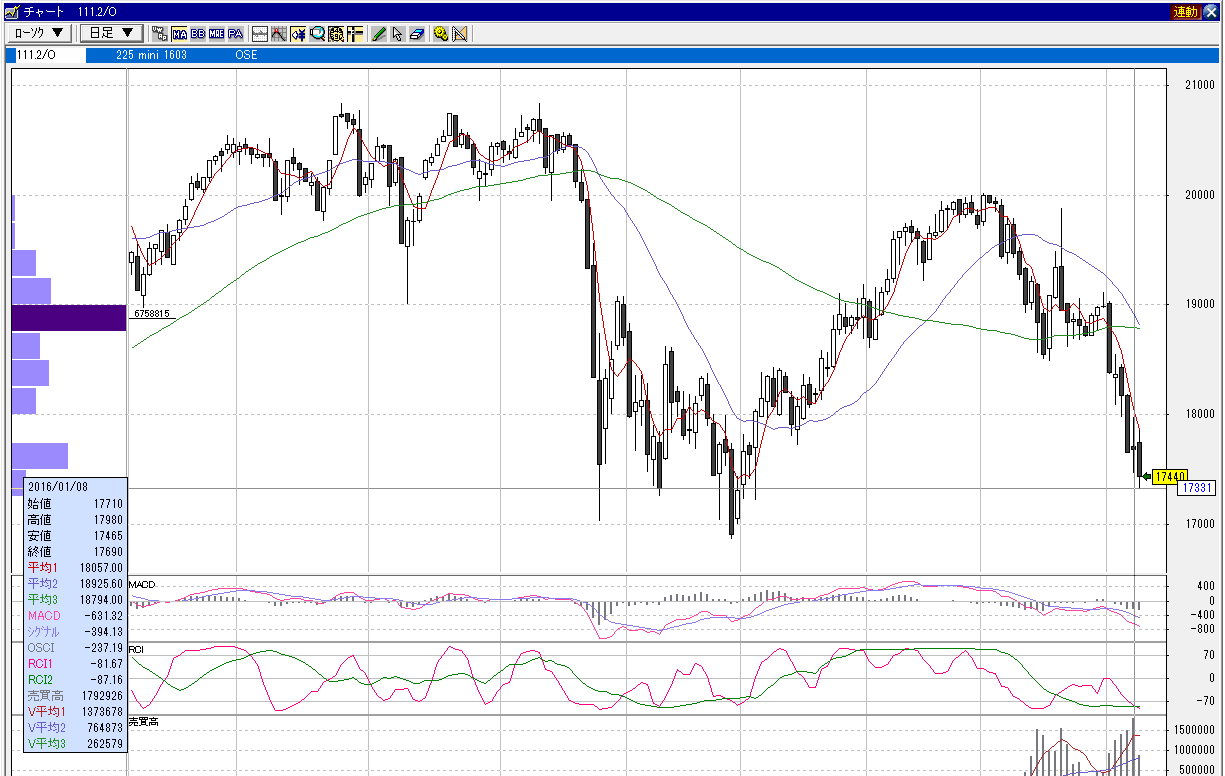This screenshot has width=1225, height=776.
Task: Click the 終値 17690 row
Action: point(75,551)
